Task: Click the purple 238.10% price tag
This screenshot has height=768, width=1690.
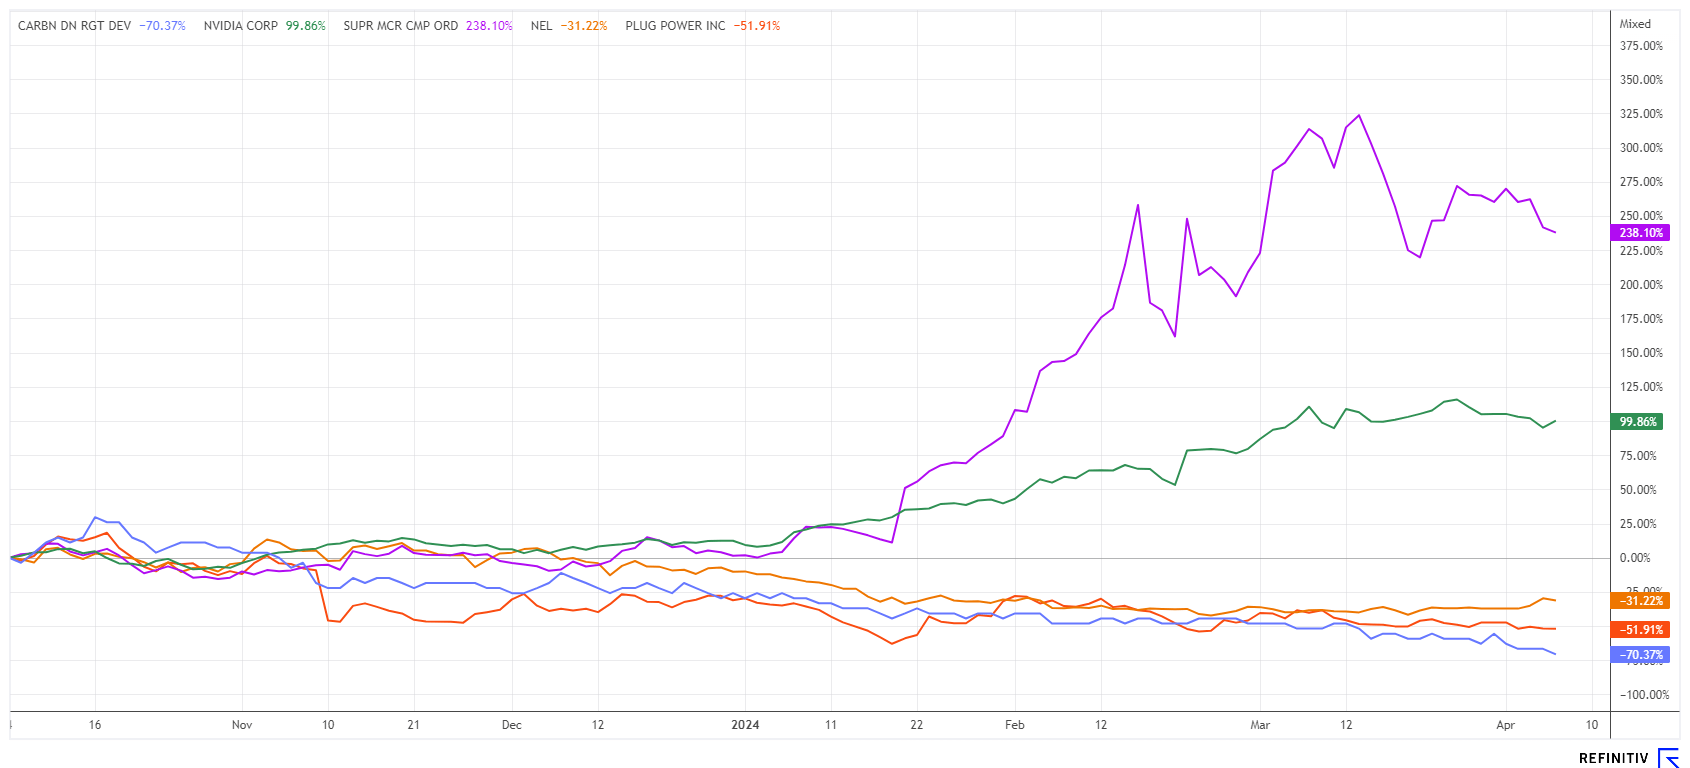Action: point(1640,233)
